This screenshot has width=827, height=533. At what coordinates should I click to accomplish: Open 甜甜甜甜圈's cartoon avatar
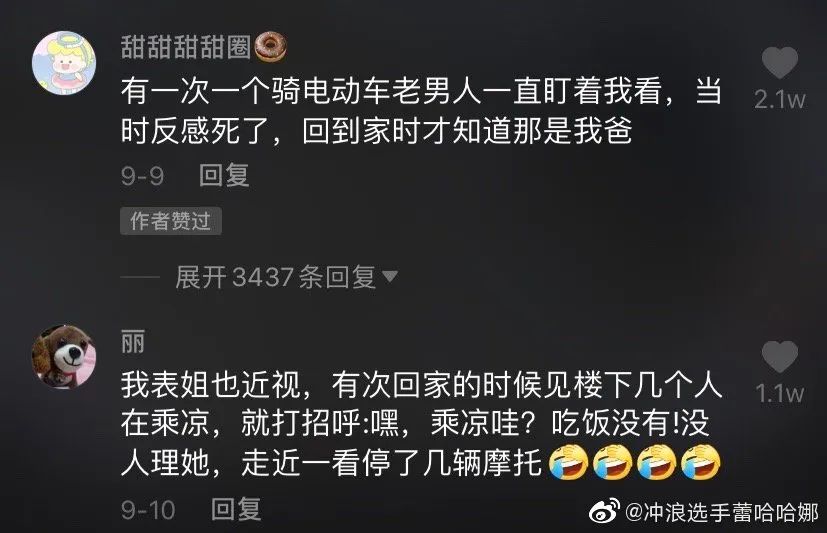point(64,63)
